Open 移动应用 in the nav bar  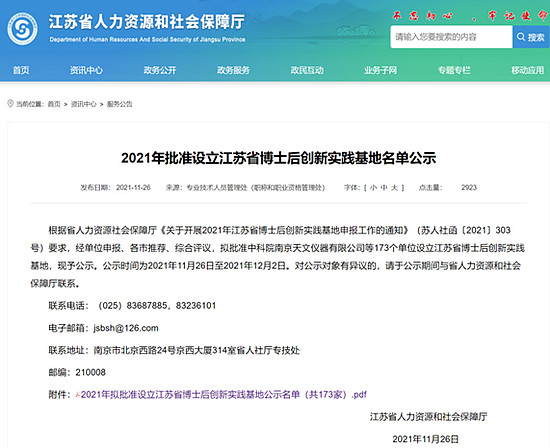pos(528,70)
